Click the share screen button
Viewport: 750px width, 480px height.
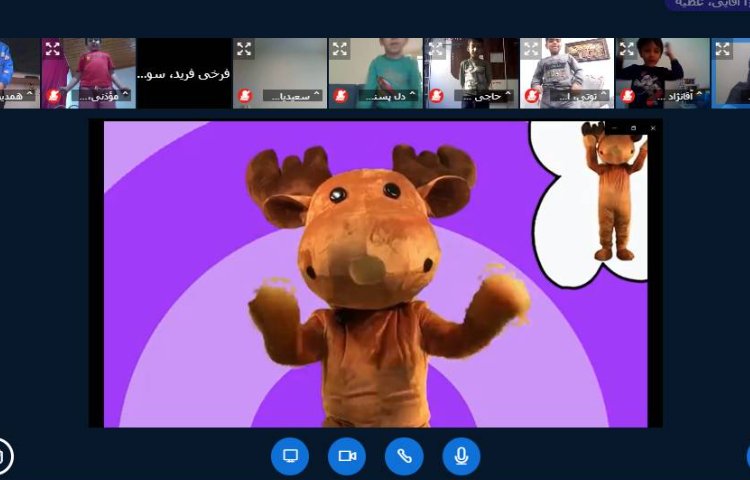point(290,456)
